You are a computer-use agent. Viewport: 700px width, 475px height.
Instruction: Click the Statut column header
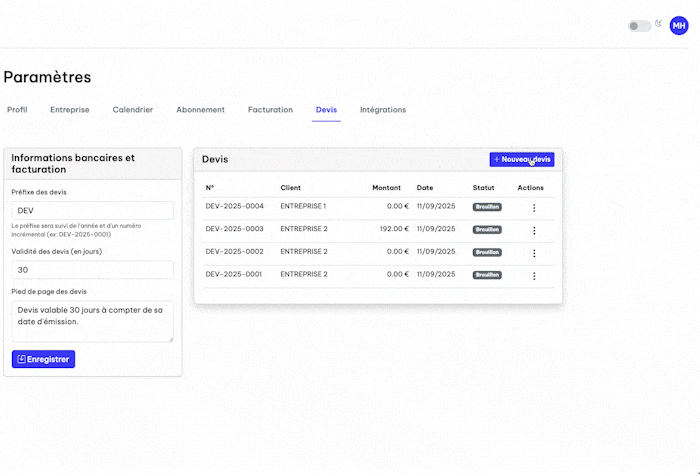[x=484, y=188]
